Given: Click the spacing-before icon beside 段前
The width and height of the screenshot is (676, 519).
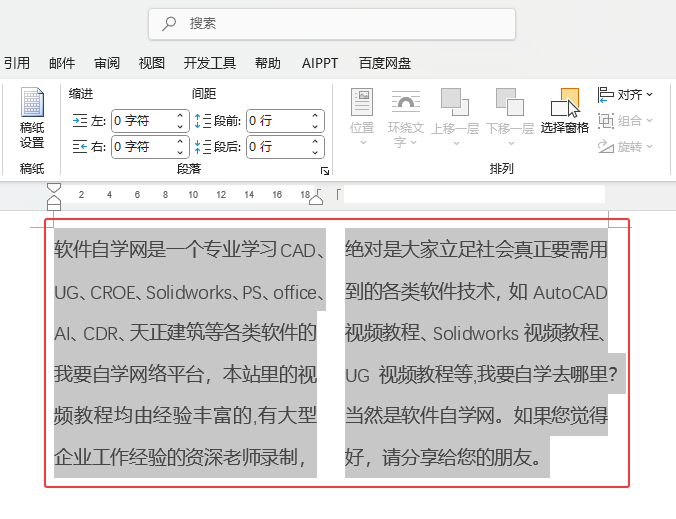Looking at the screenshot, I should 203,121.
